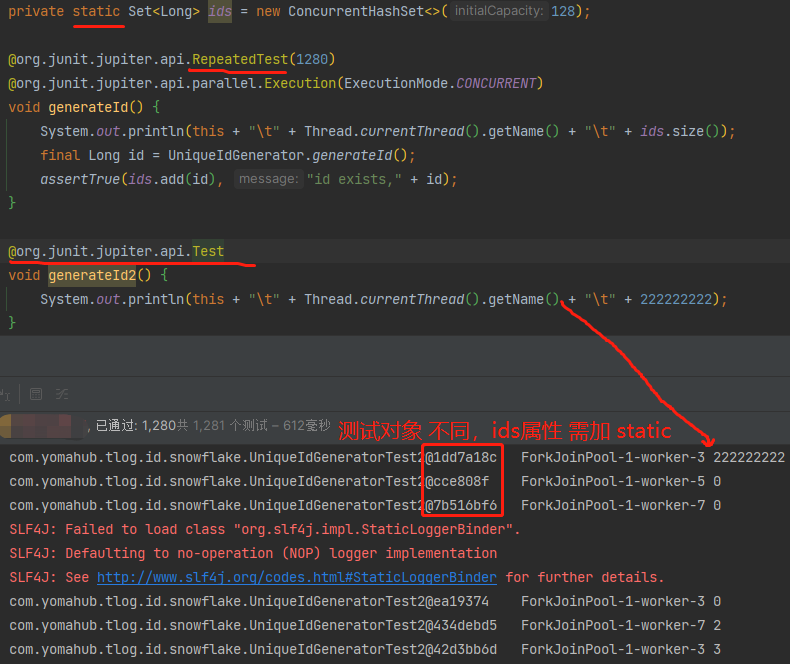The image size is (790, 664).
Task: Click console line with @ea19374
Action: pyautogui.click(x=365, y=602)
